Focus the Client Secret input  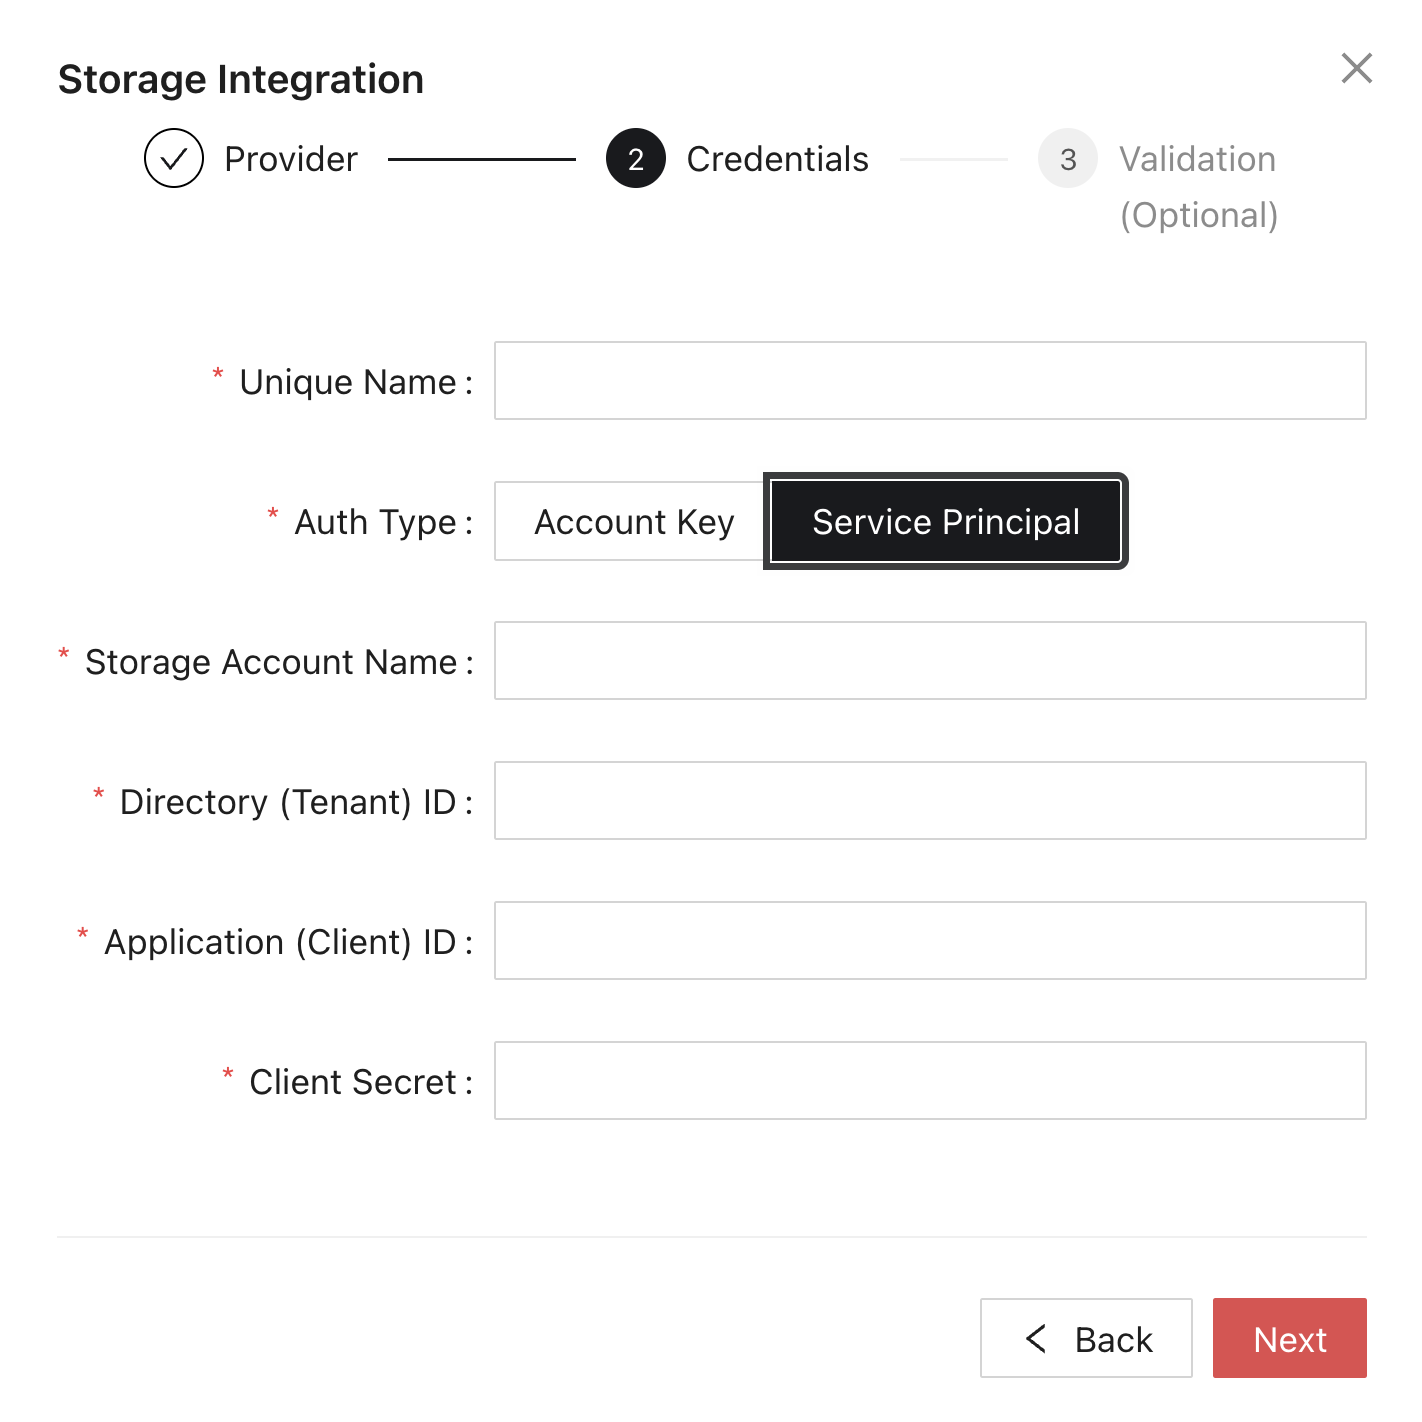(x=930, y=1081)
